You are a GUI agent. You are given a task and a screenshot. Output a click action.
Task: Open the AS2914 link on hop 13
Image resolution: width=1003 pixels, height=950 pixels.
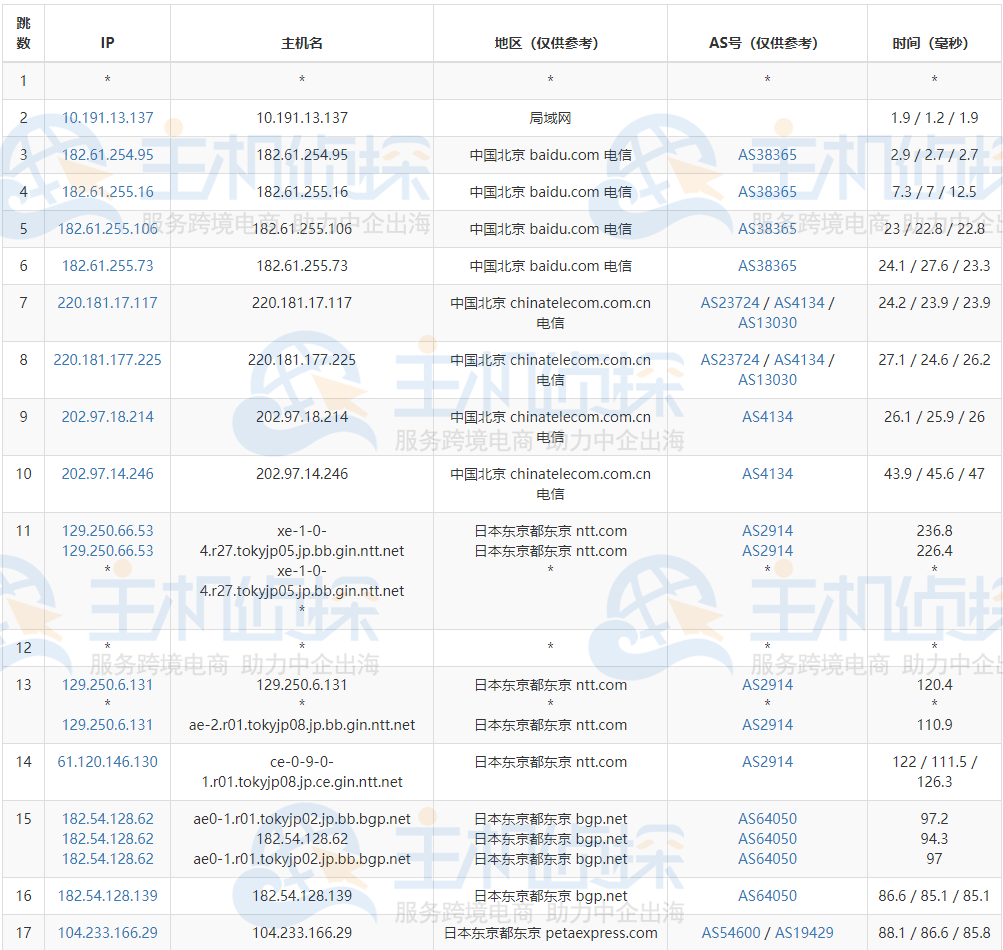[x=767, y=685]
